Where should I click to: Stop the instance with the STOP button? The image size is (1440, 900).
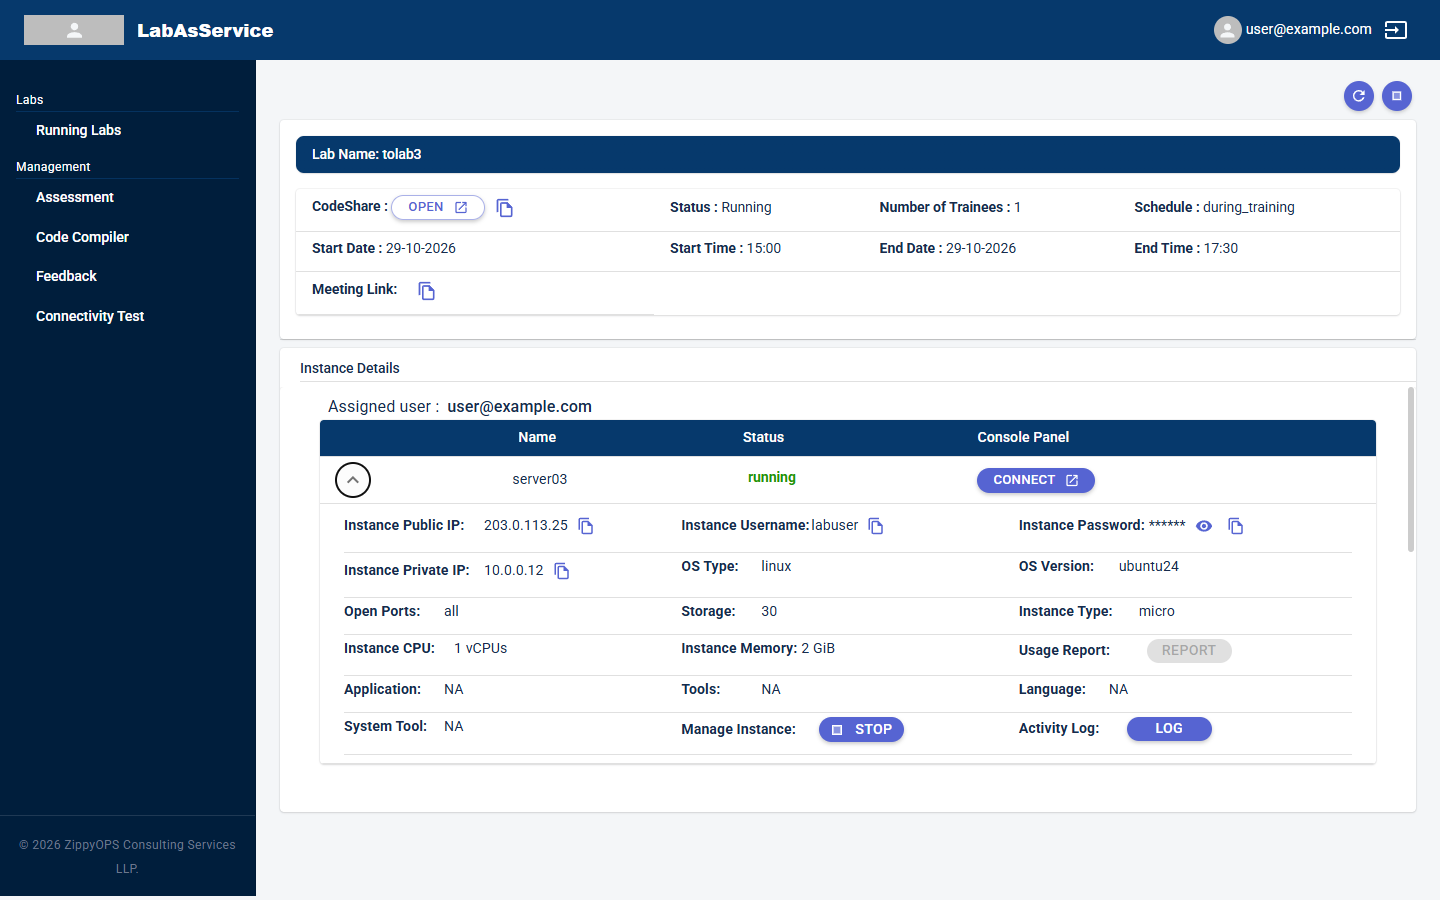tap(861, 730)
